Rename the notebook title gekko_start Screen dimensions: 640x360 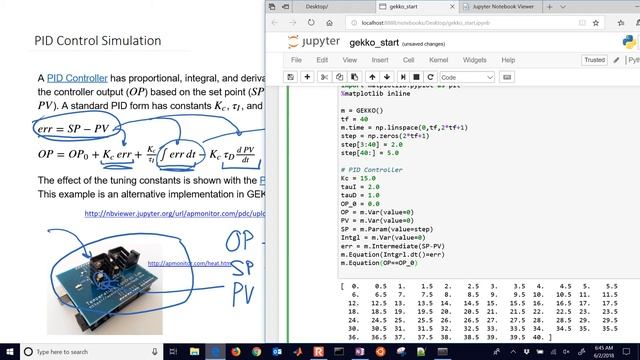pyautogui.click(x=374, y=43)
